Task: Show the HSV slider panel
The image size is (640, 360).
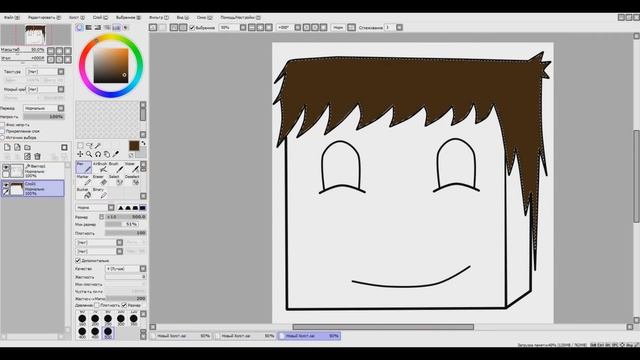Action: (x=98, y=28)
